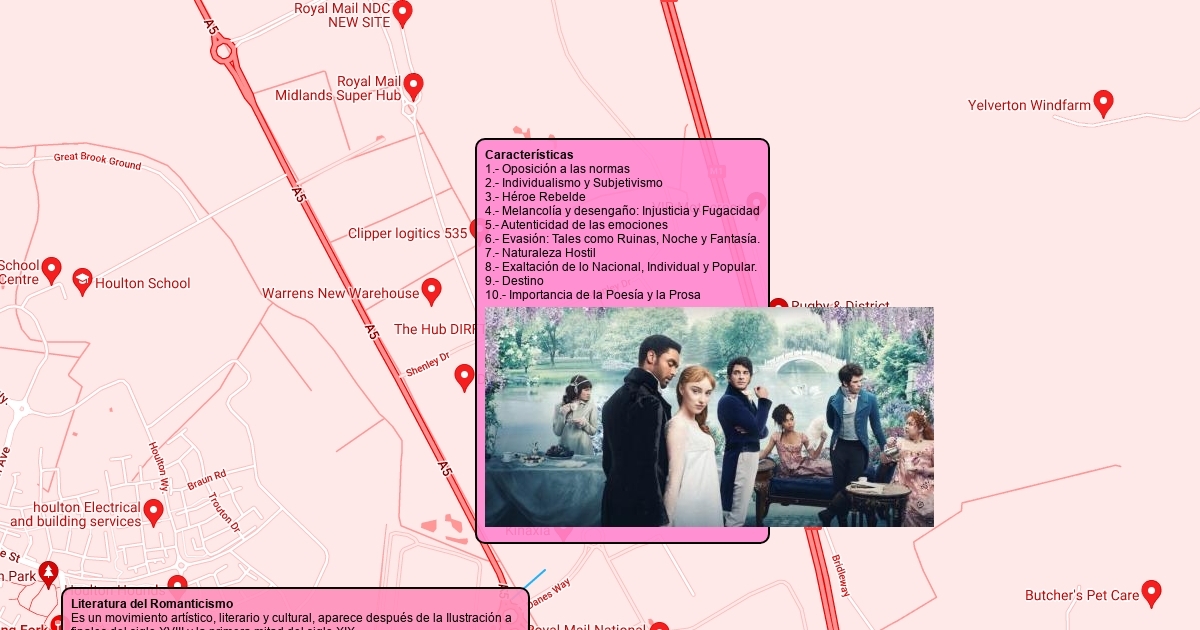Open the Butcher's Pet Care map marker
1200x630 pixels.
[1151, 593]
